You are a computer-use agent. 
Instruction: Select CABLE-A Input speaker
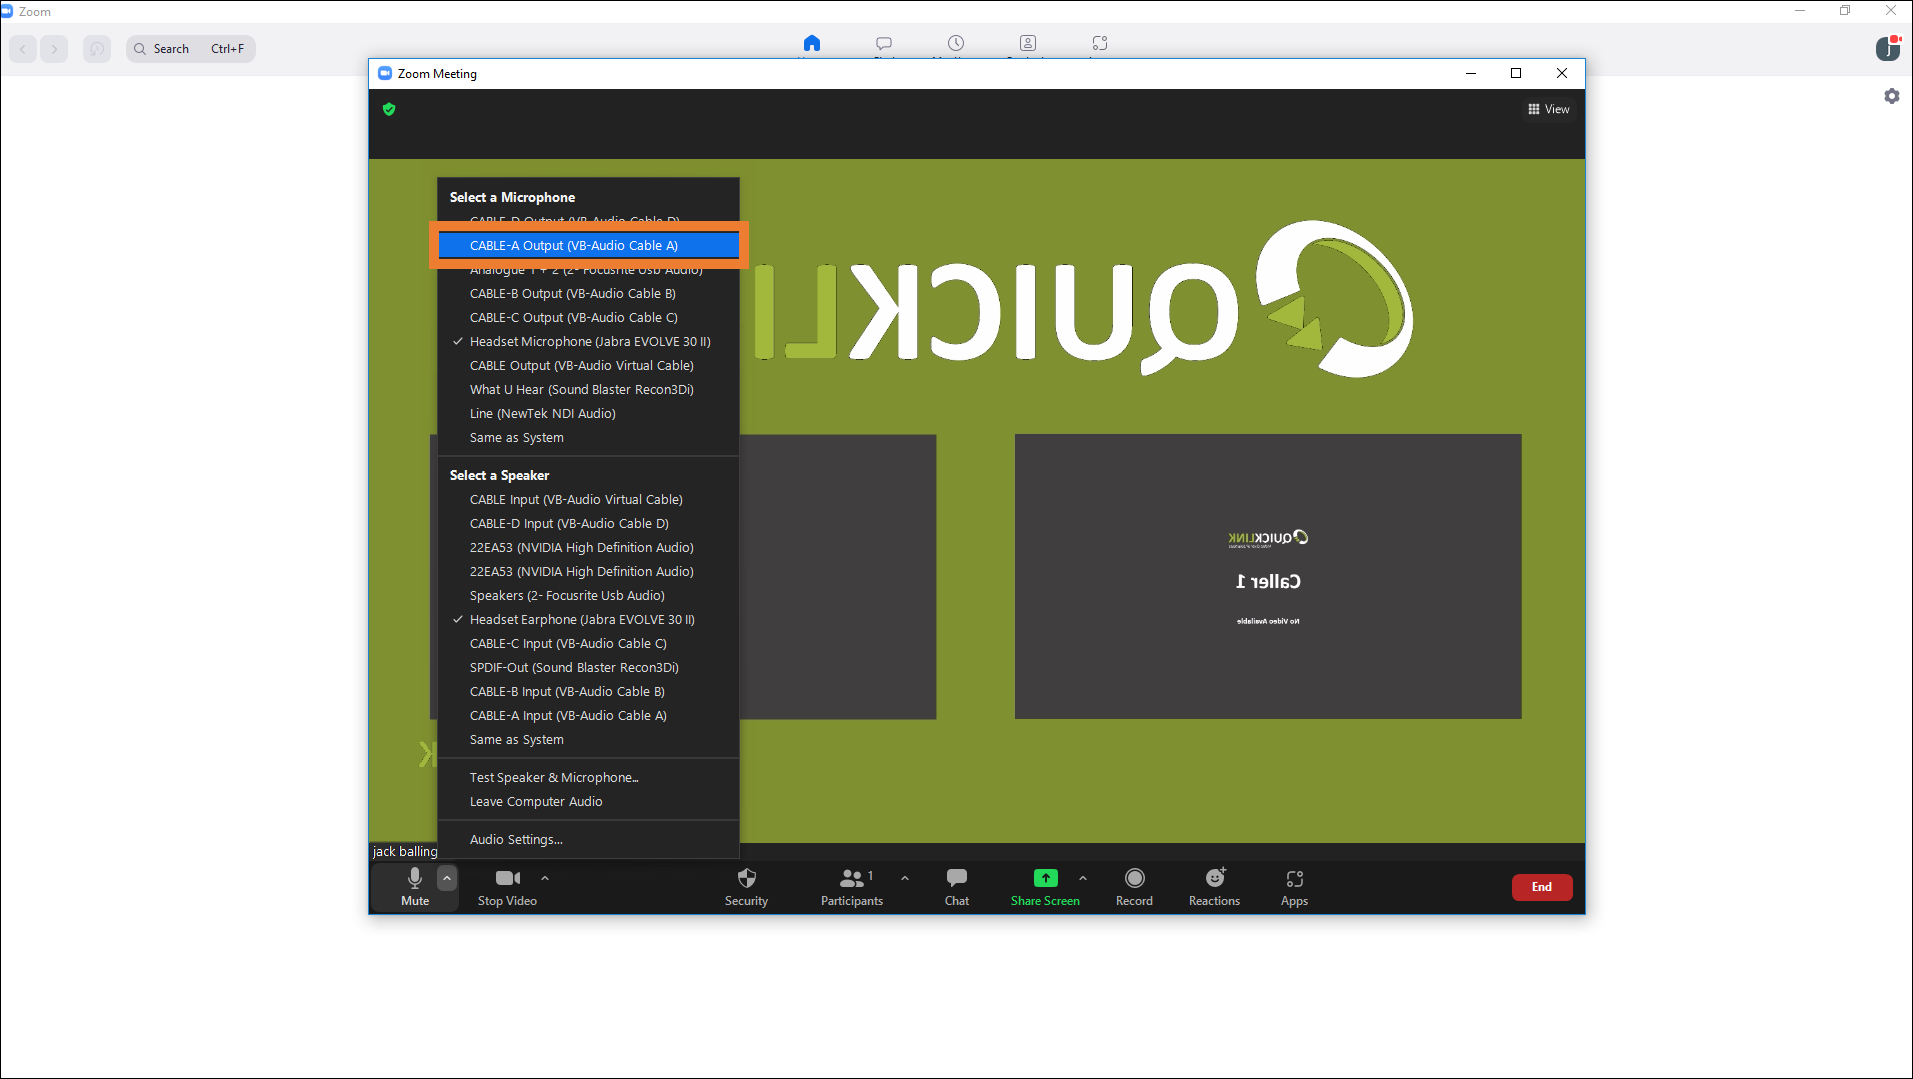tap(588, 715)
